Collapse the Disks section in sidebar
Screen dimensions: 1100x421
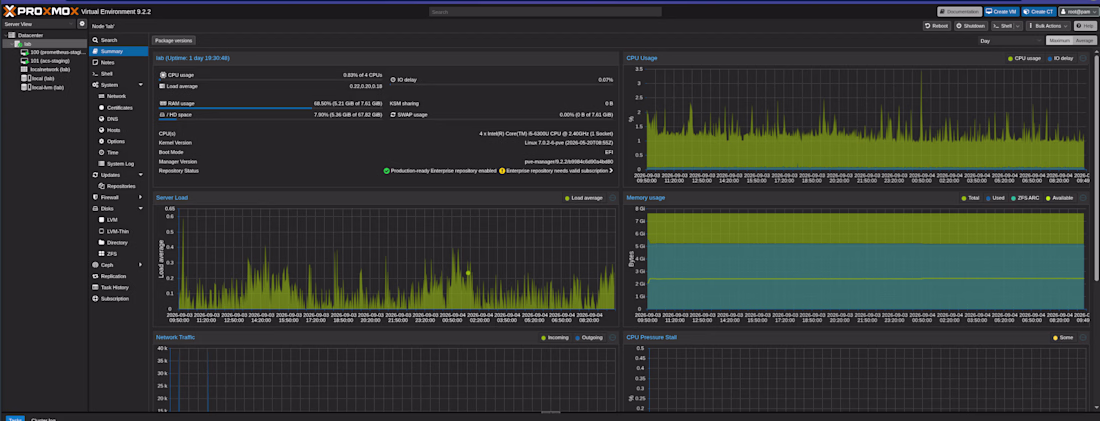coord(140,208)
